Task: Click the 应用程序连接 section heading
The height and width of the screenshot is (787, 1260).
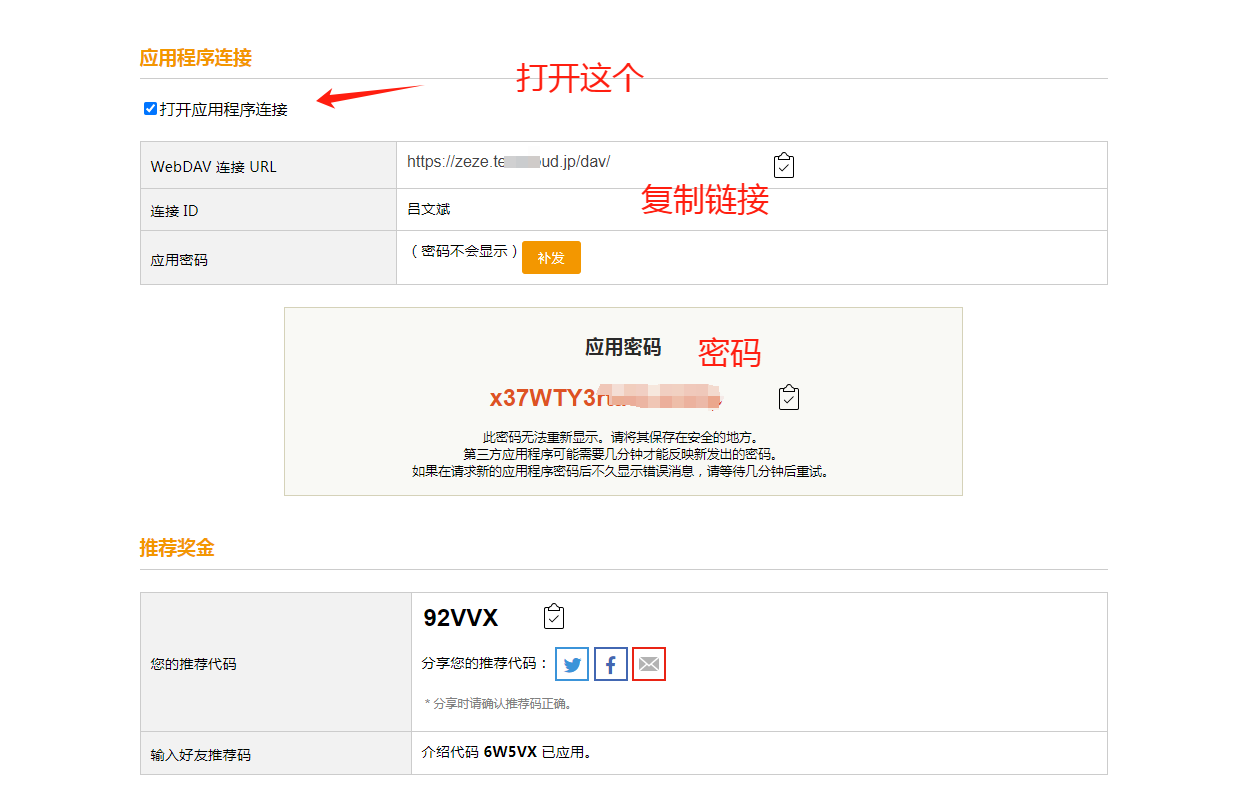Action: point(196,57)
